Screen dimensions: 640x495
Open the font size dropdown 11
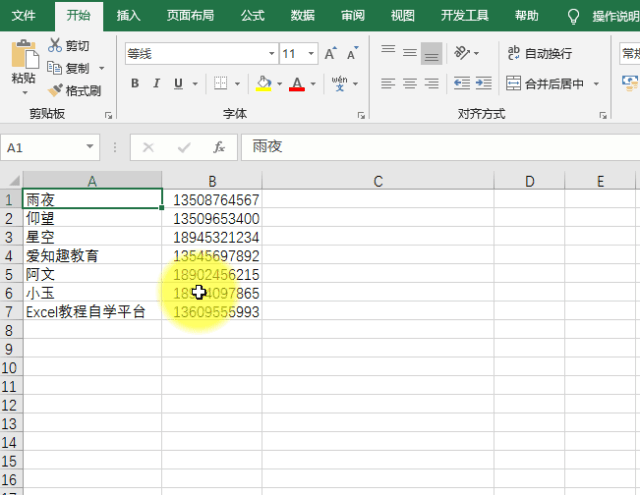[311, 53]
